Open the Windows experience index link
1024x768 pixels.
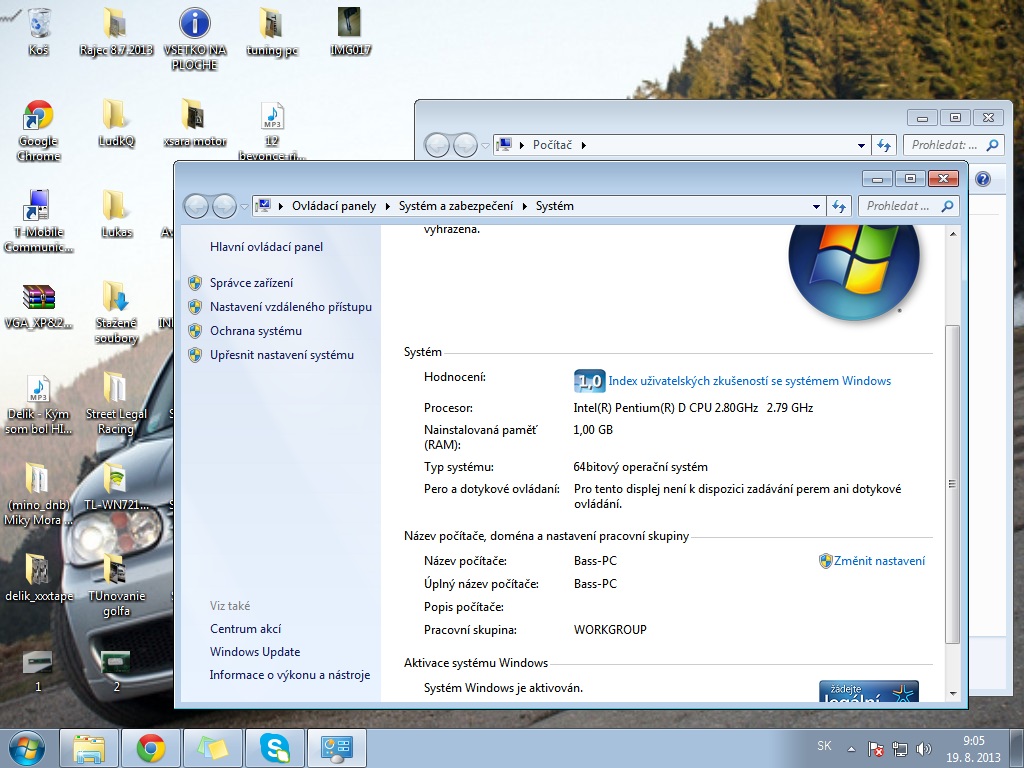[x=749, y=381]
